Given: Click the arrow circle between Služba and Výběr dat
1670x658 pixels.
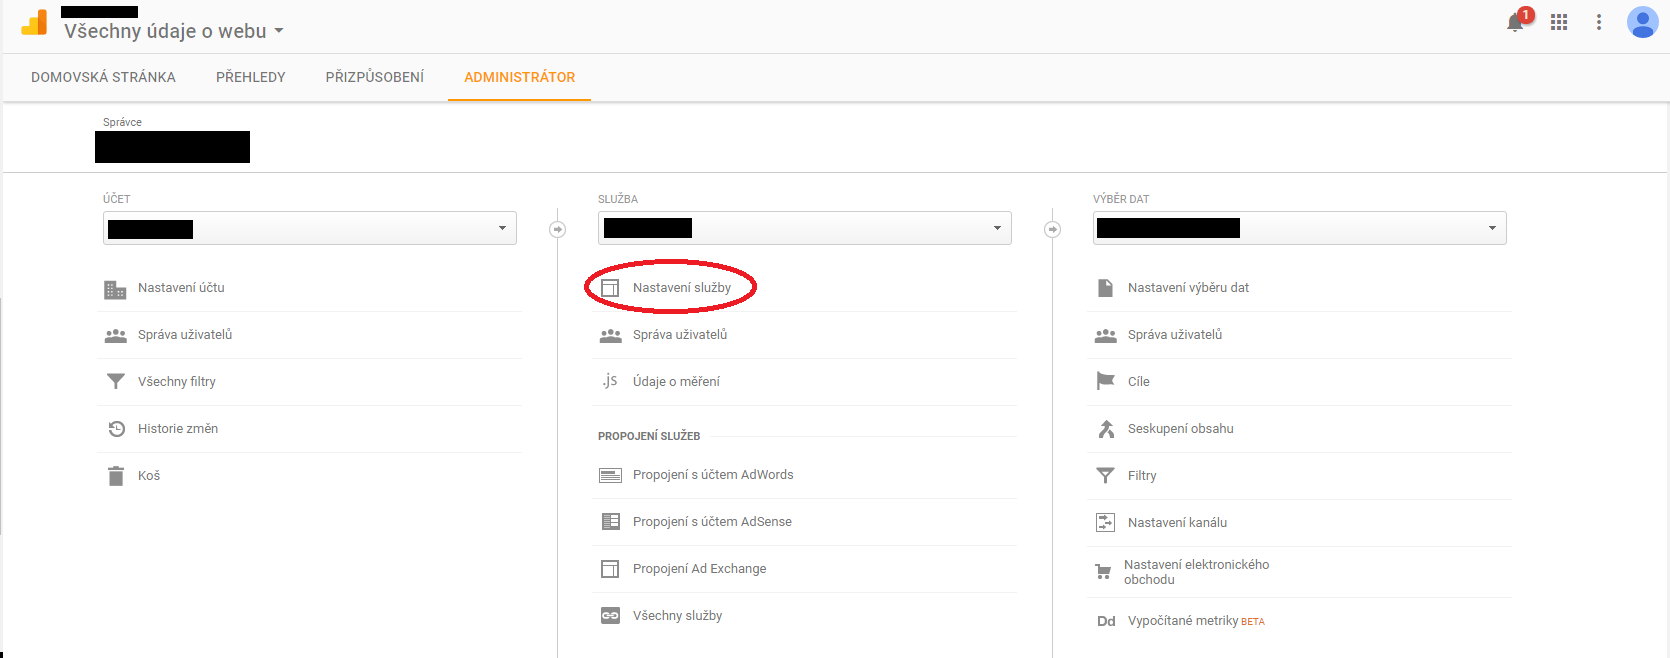Looking at the screenshot, I should tap(1052, 230).
